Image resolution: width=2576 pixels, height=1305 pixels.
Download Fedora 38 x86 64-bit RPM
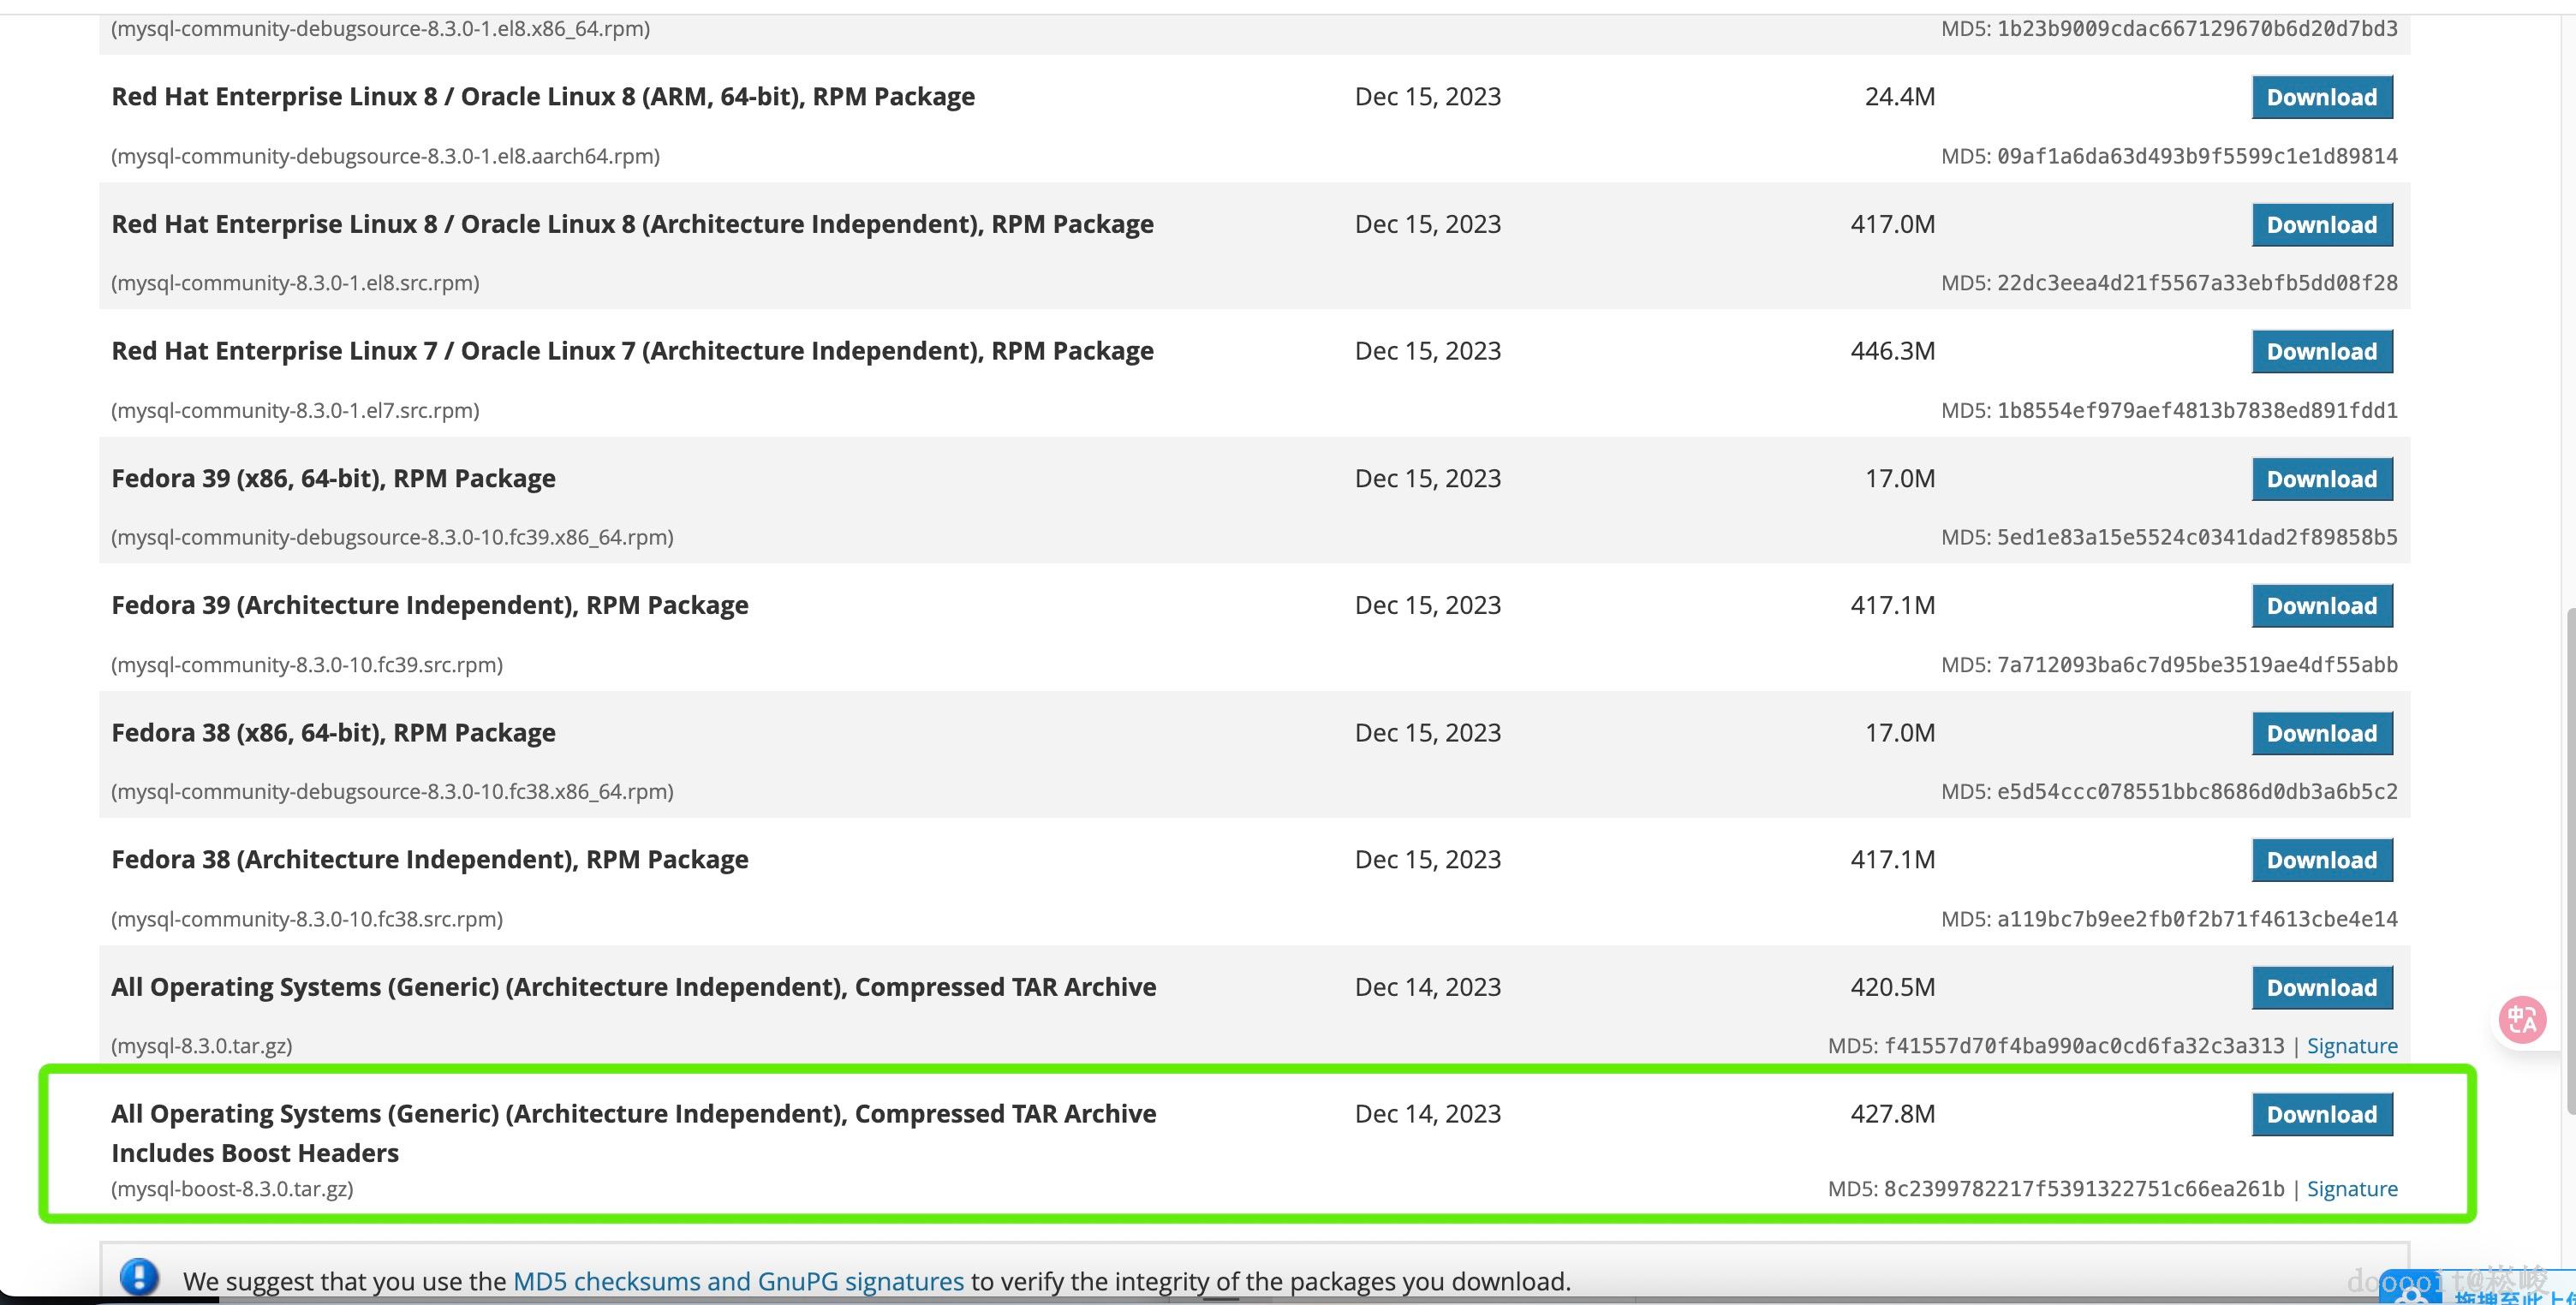click(x=2321, y=733)
